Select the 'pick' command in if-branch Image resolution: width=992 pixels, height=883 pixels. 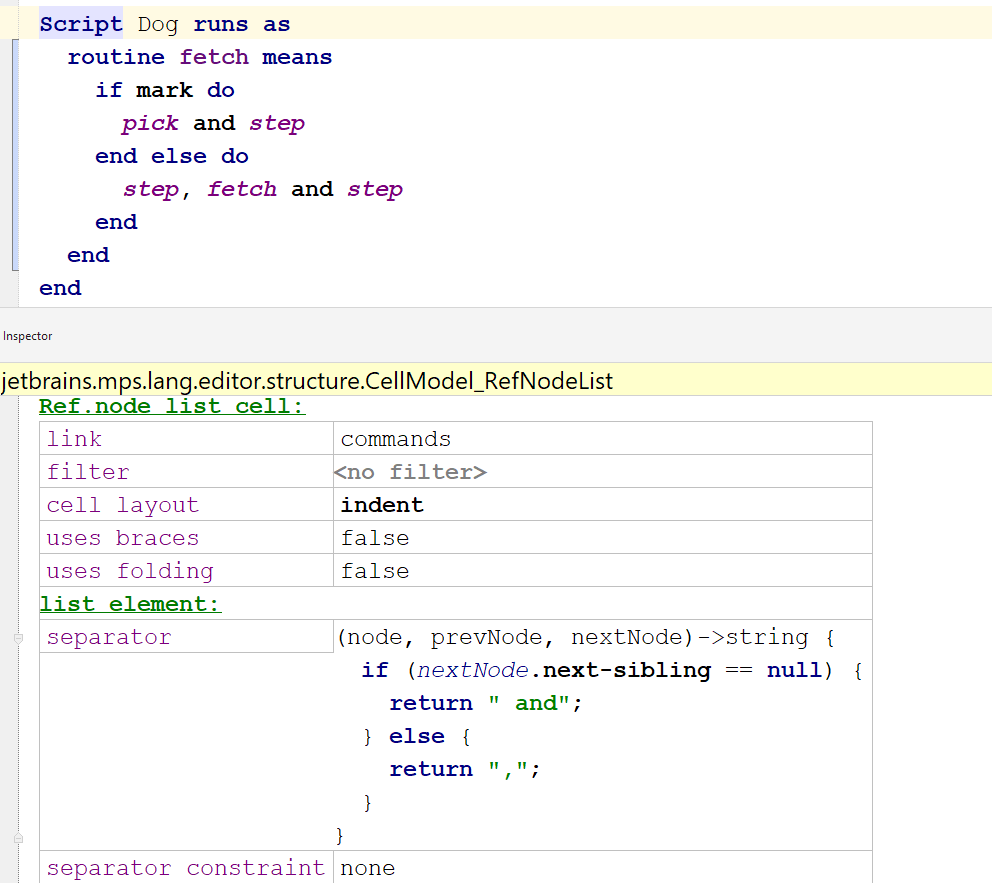tap(150, 123)
